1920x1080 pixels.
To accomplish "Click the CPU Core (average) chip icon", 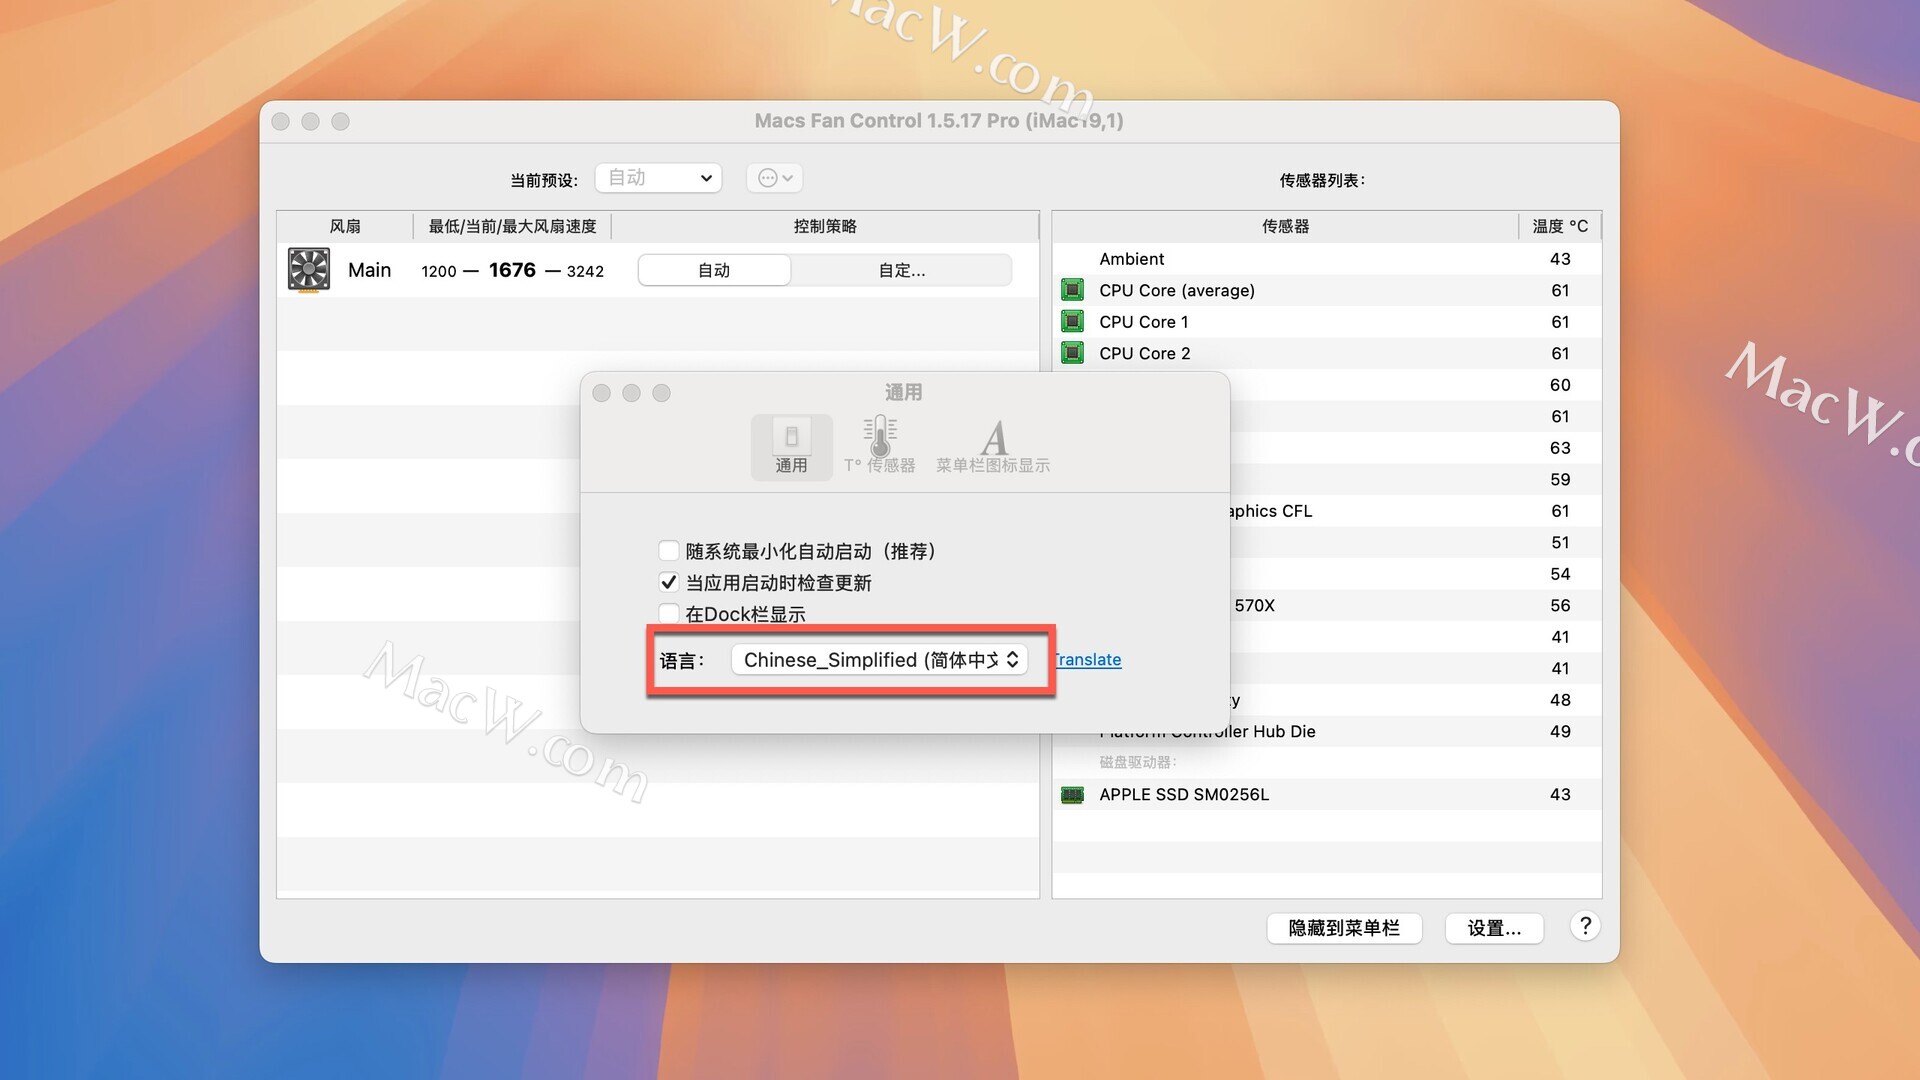I will pyautogui.click(x=1072, y=290).
